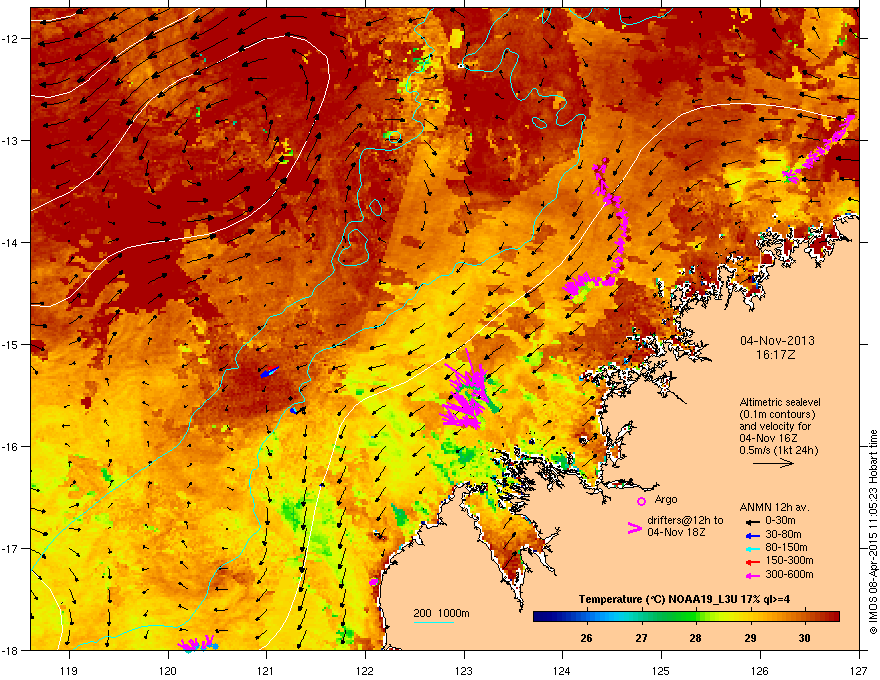
Task: Click the '300-600m' depth label
Action: tap(789, 574)
